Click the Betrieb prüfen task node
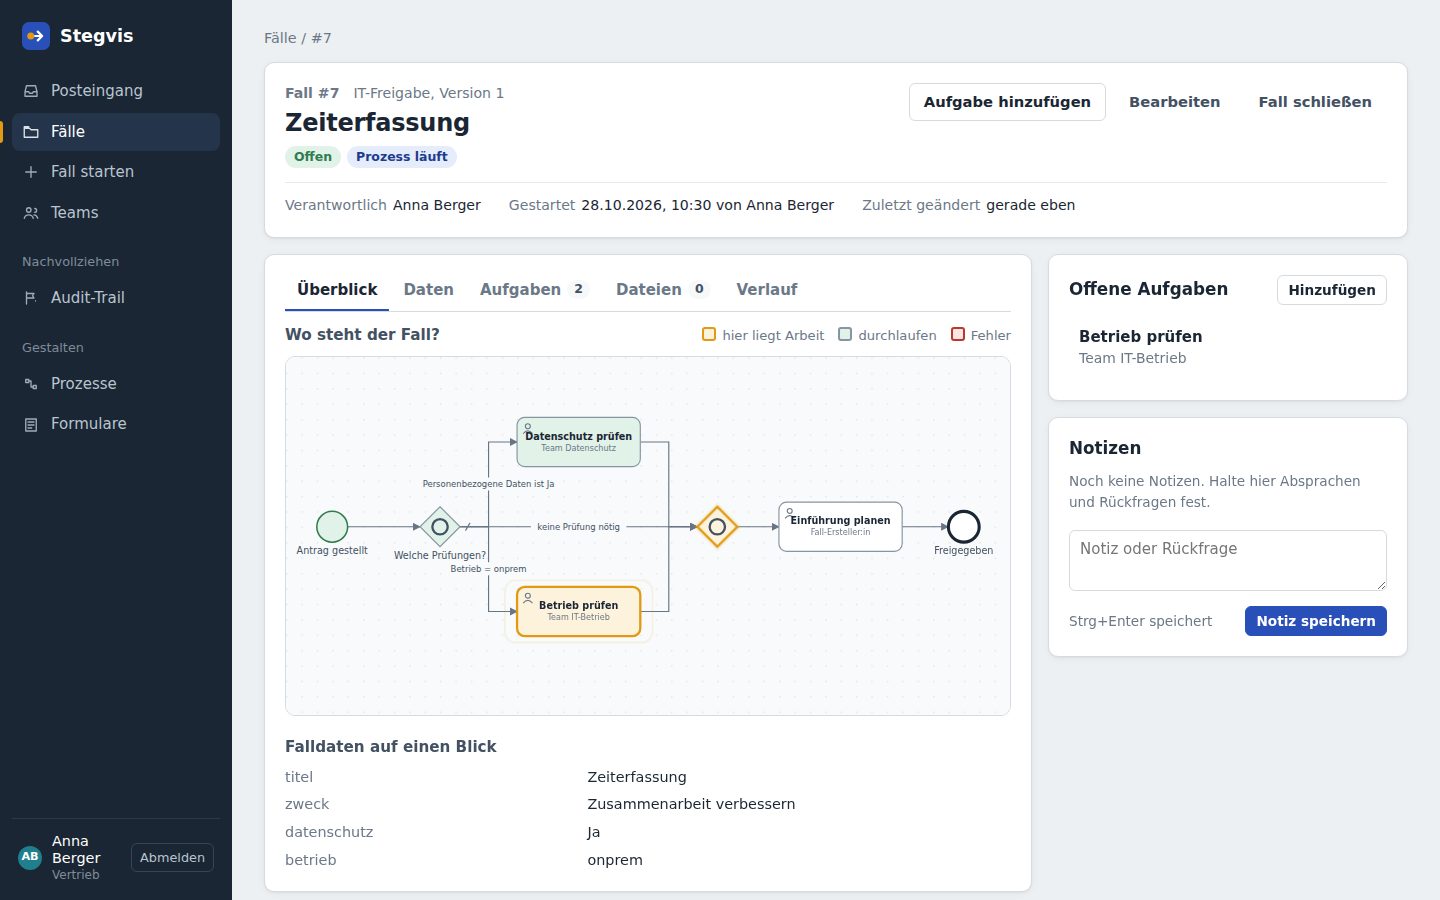 578,611
